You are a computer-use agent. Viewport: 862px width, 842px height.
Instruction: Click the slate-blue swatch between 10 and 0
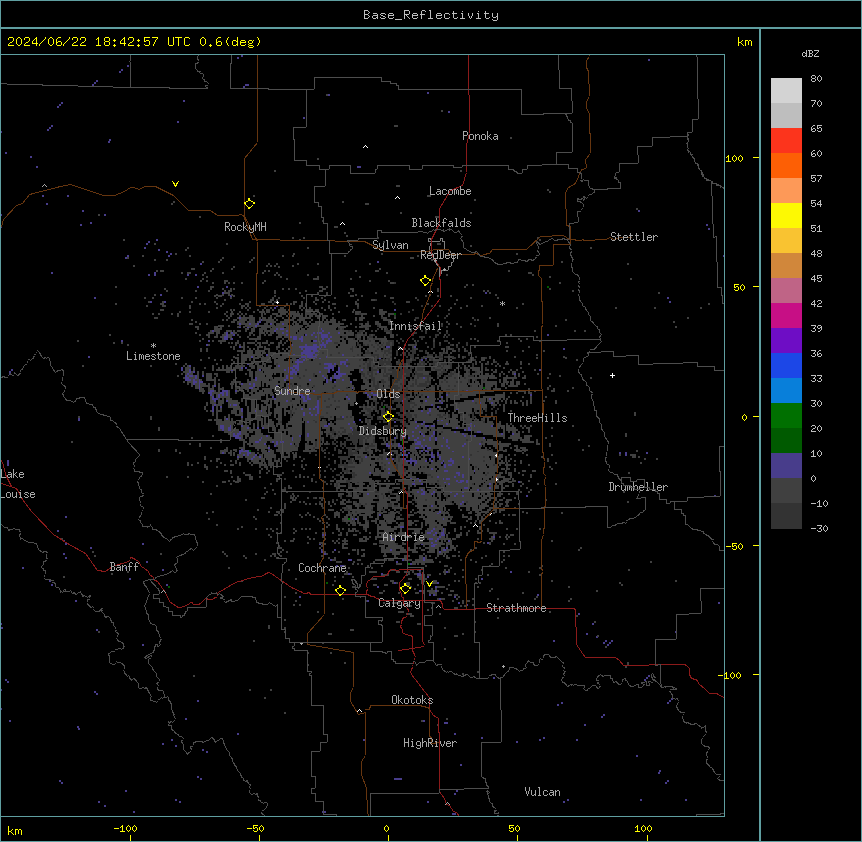click(x=786, y=466)
